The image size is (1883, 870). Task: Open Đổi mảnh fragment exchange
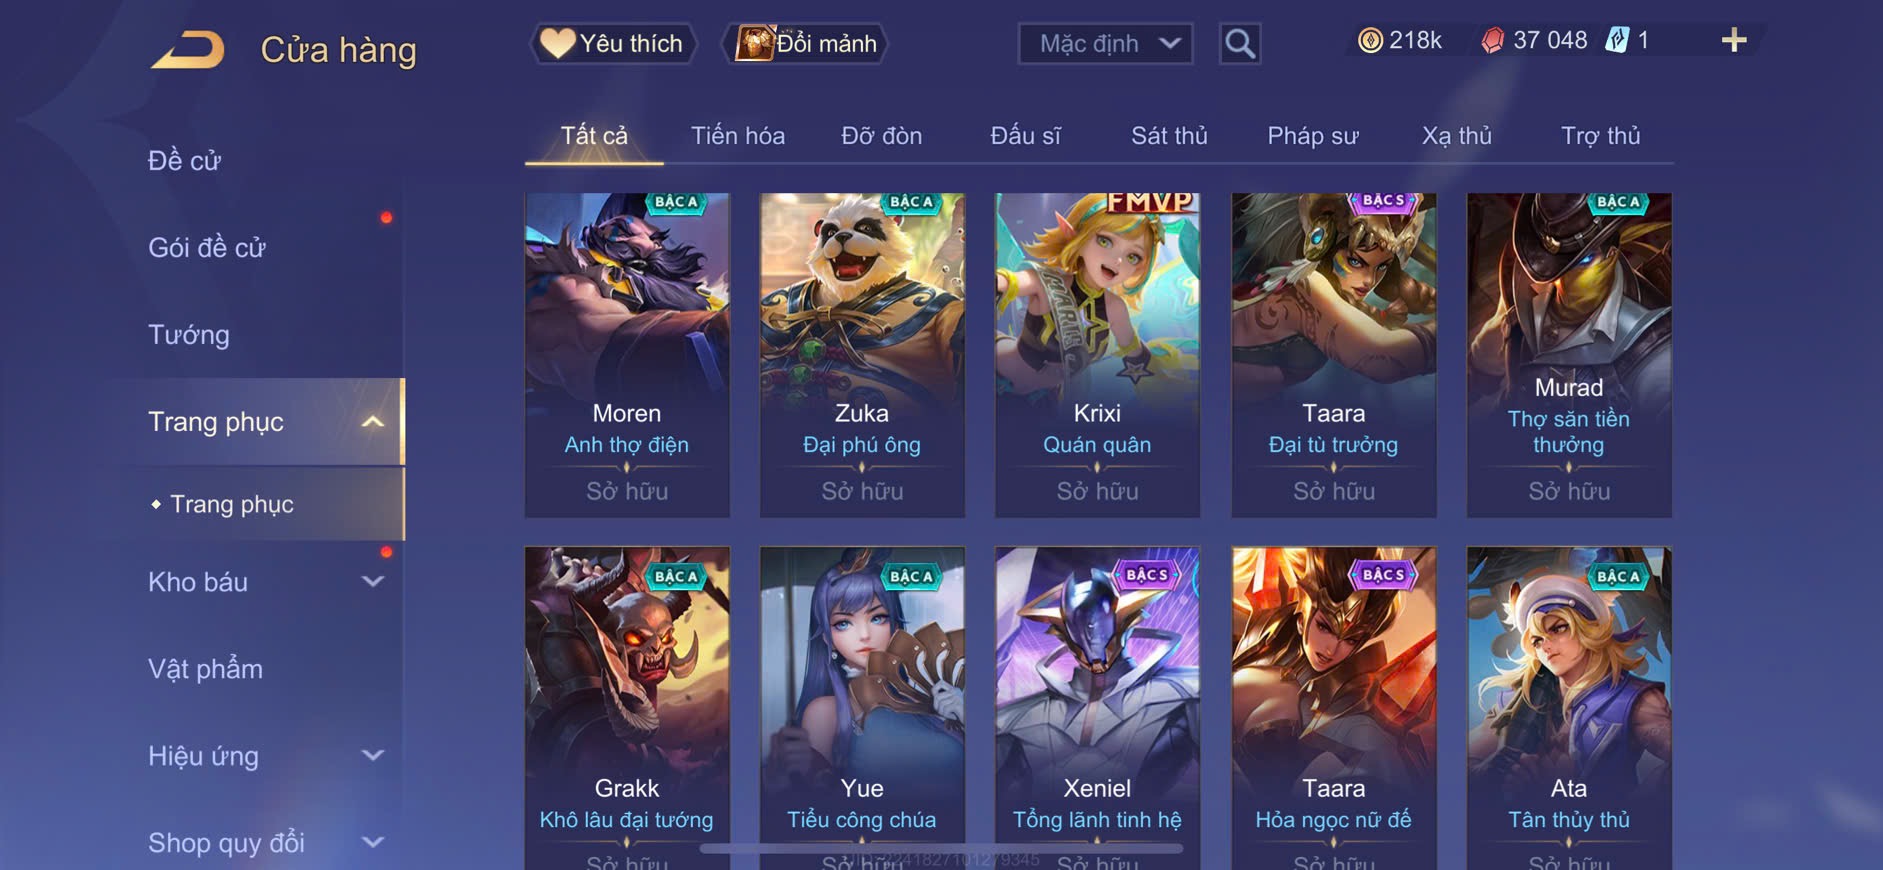(806, 43)
